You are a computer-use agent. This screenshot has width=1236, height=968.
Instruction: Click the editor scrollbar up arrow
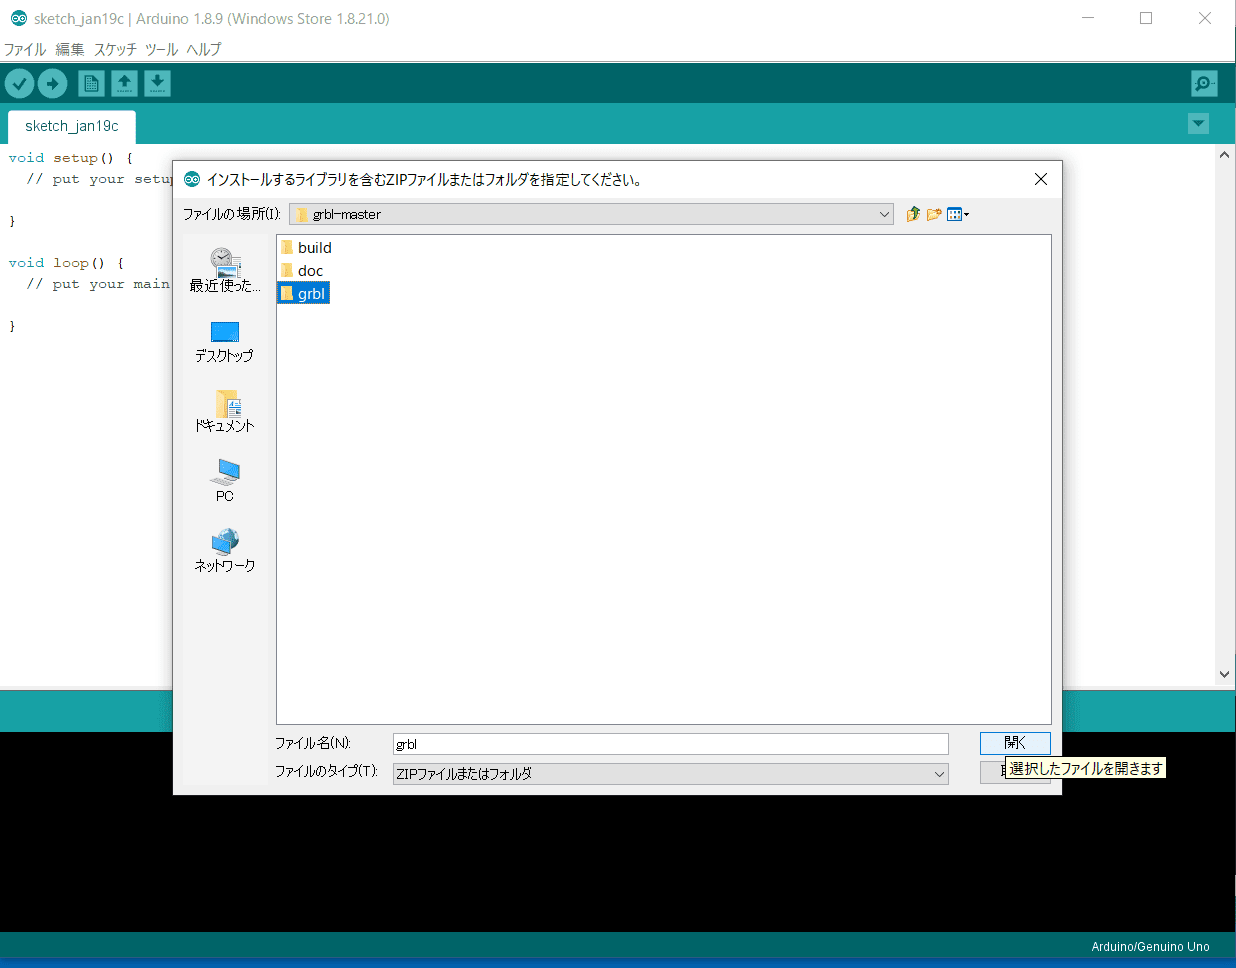tap(1224, 155)
